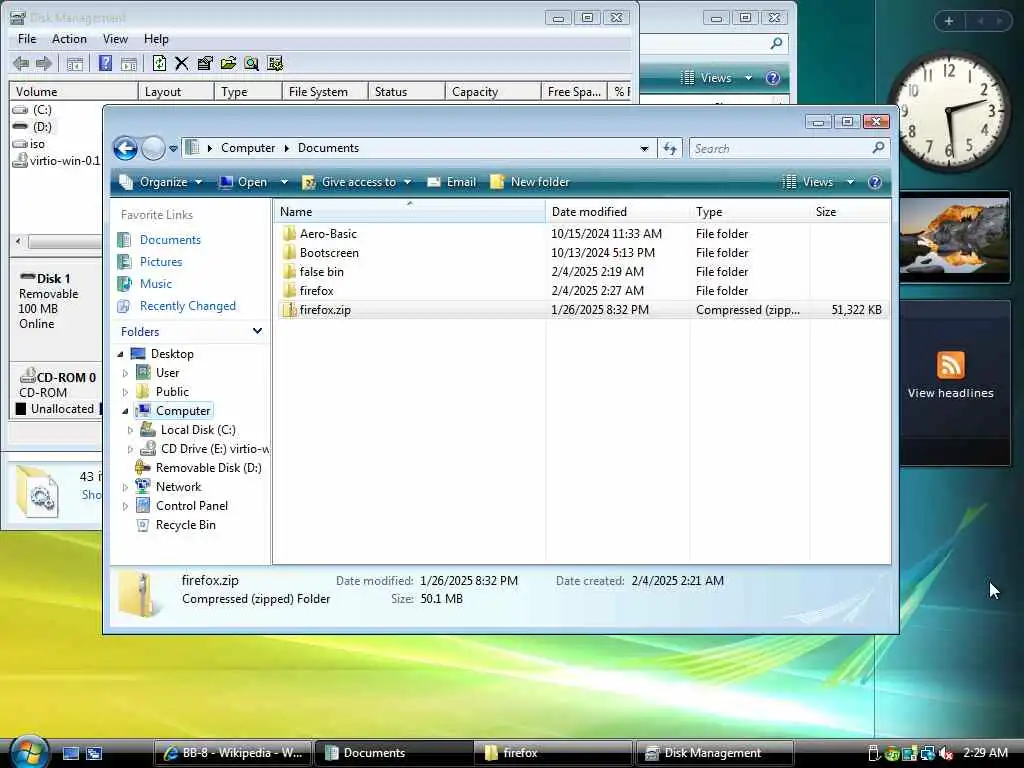Click Switch between windows Quick Launch icon

click(94, 753)
